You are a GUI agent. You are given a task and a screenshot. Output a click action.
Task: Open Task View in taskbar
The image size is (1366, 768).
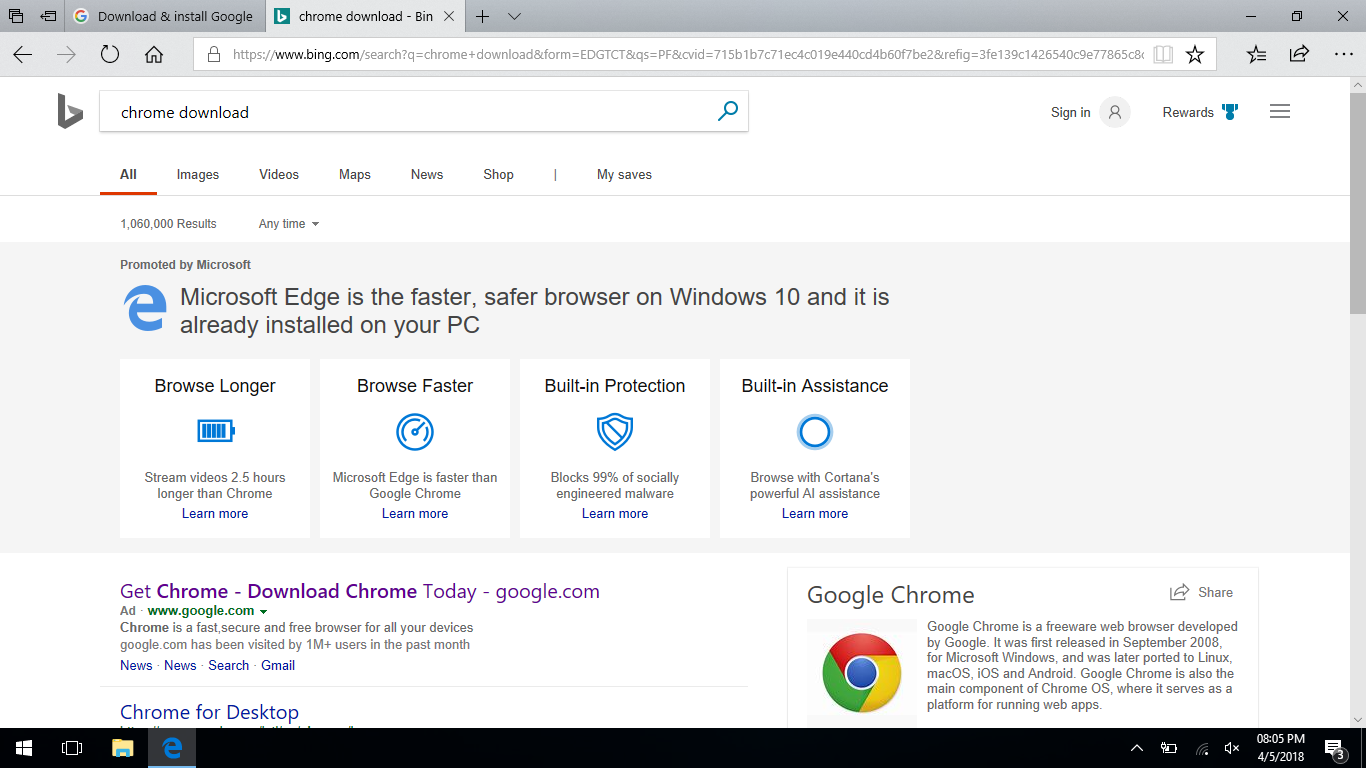point(72,747)
